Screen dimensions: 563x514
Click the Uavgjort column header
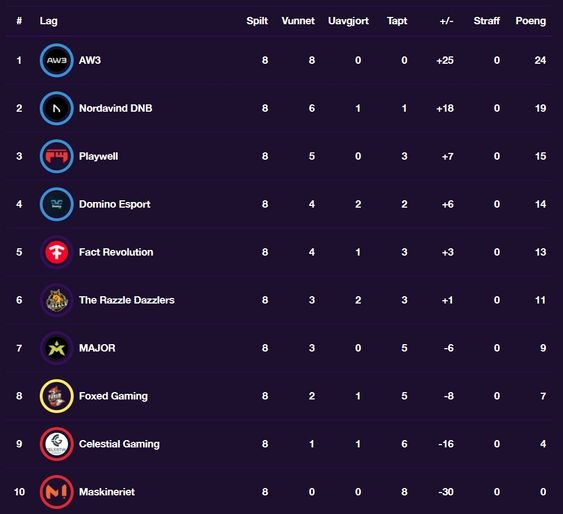348,21
